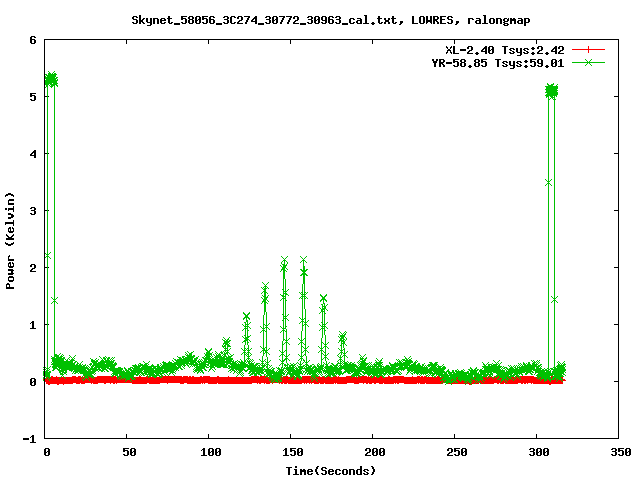Click the x-axis tick label 250
640x480 pixels.
click(457, 452)
